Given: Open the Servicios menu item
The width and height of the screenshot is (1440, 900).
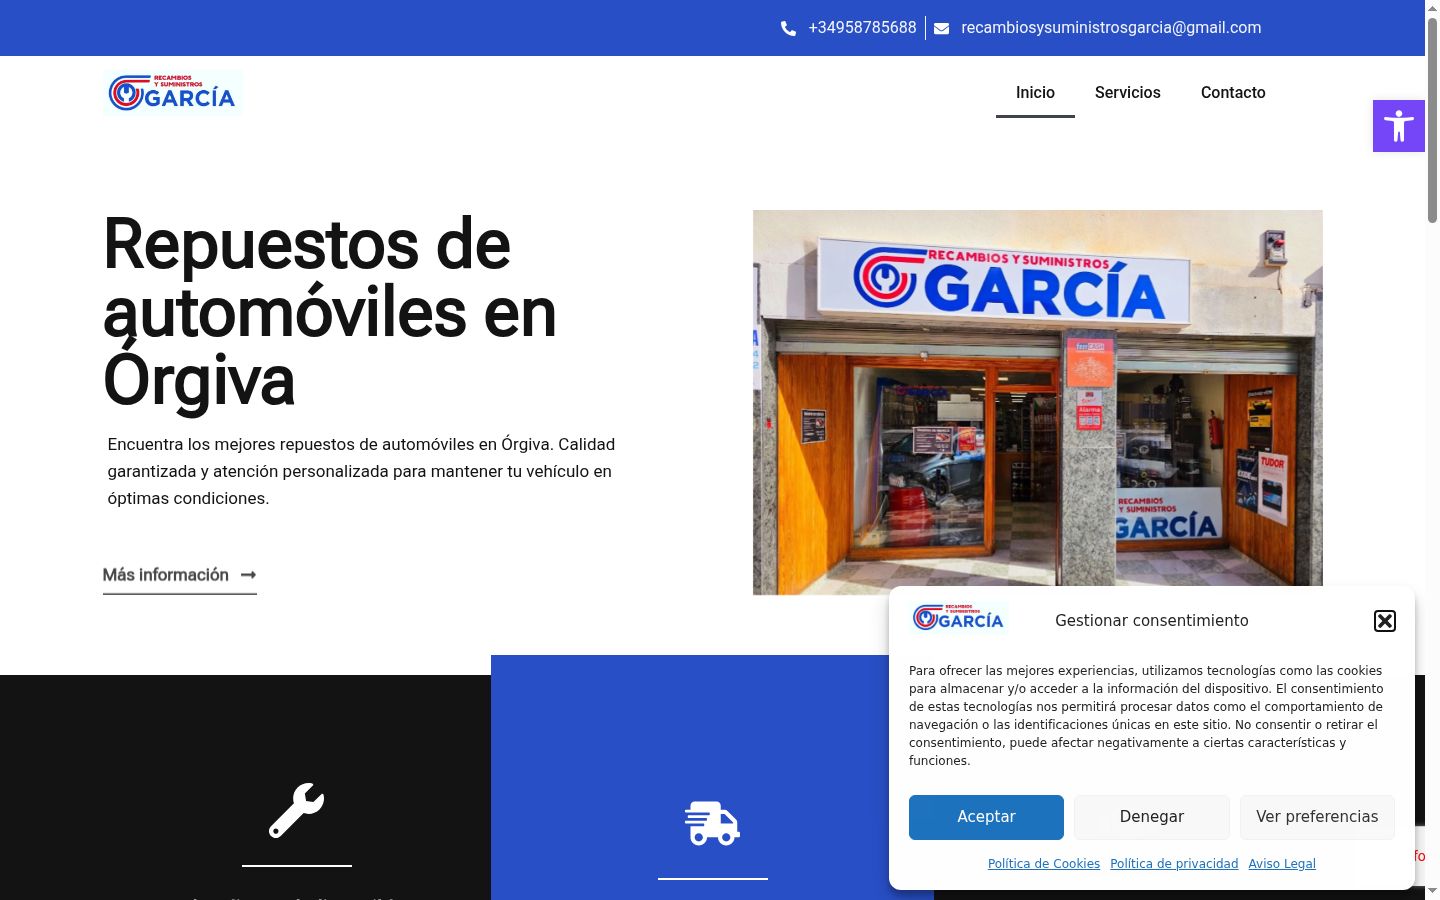Looking at the screenshot, I should pyautogui.click(x=1127, y=93).
